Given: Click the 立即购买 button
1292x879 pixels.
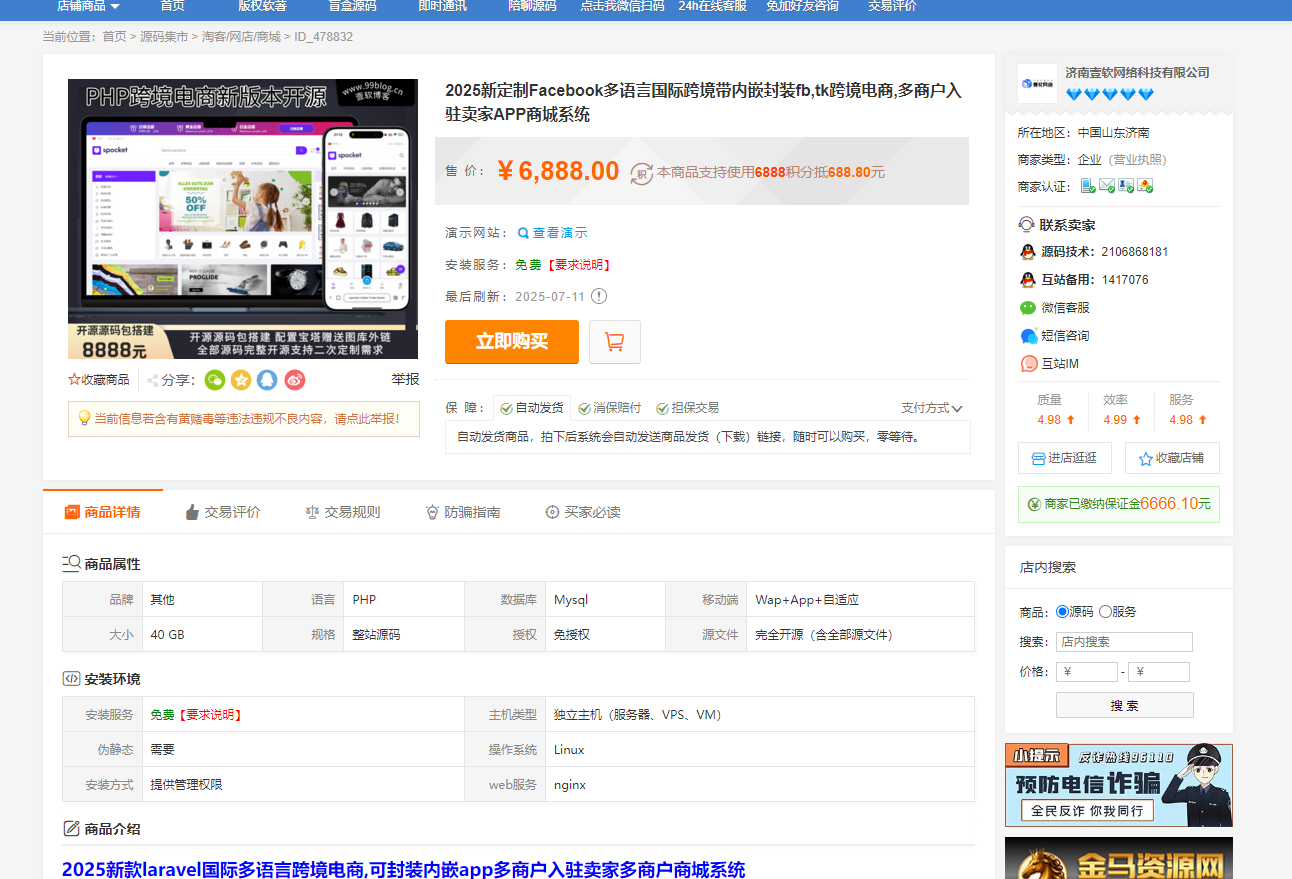Looking at the screenshot, I should point(511,342).
